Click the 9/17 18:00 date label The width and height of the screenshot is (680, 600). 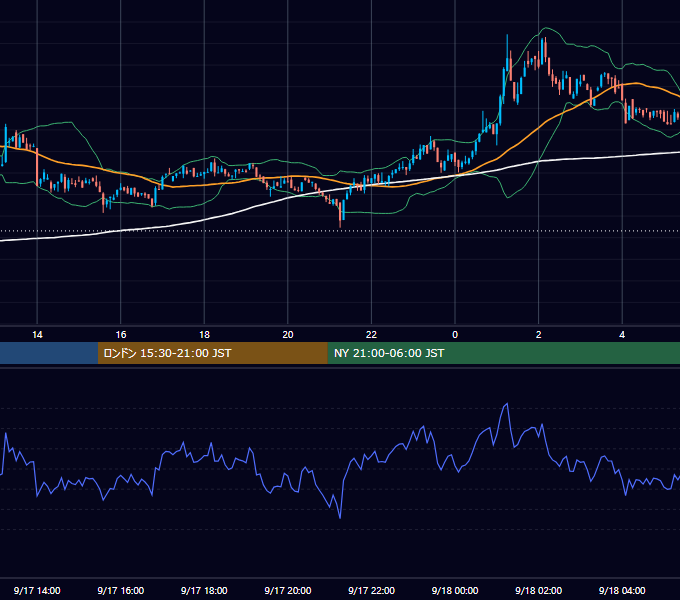[204, 590]
